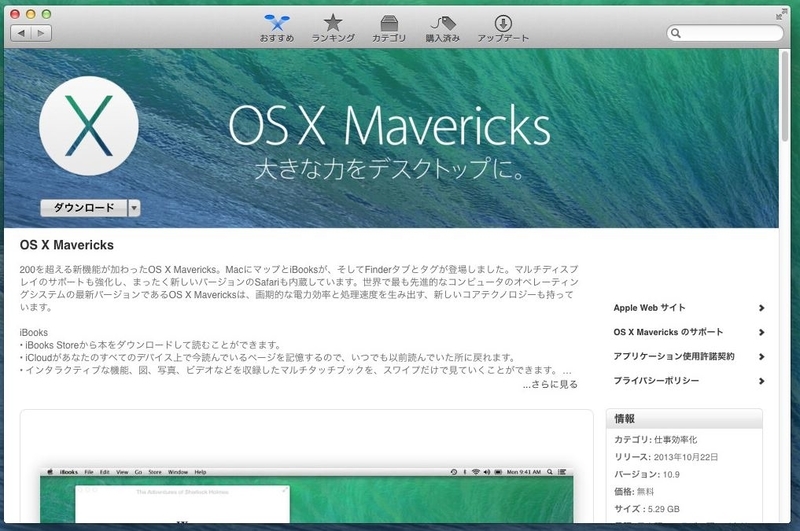Click the OS X Mavericks round X icon
This screenshot has width=800, height=531.
pyautogui.click(x=89, y=126)
